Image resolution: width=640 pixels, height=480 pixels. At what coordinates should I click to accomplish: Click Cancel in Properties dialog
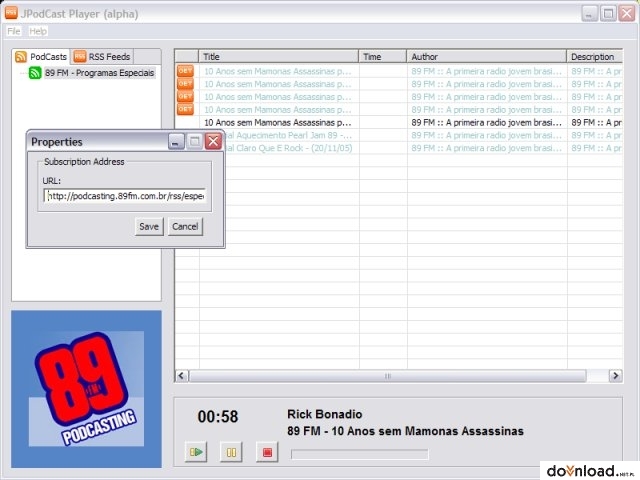pos(185,227)
